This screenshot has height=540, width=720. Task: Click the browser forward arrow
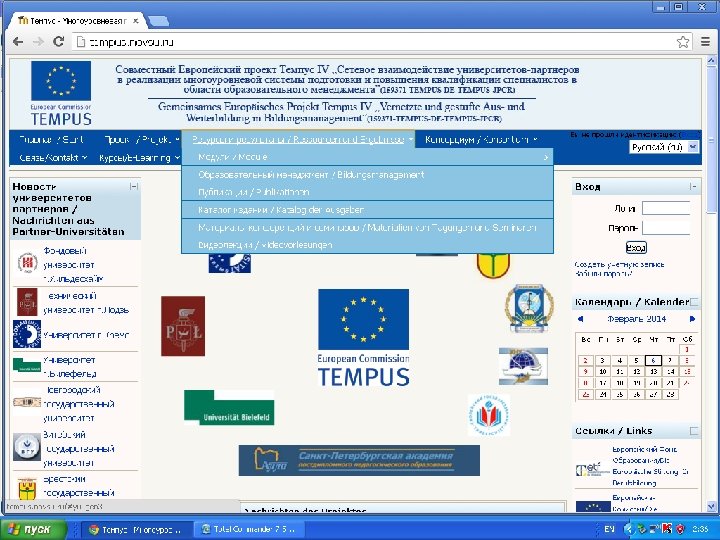click(x=38, y=42)
